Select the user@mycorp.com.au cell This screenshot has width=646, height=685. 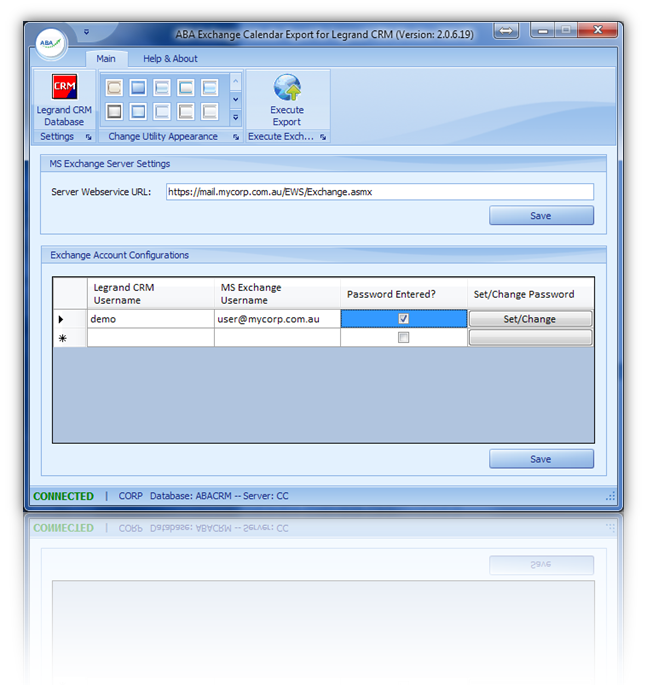pos(277,319)
